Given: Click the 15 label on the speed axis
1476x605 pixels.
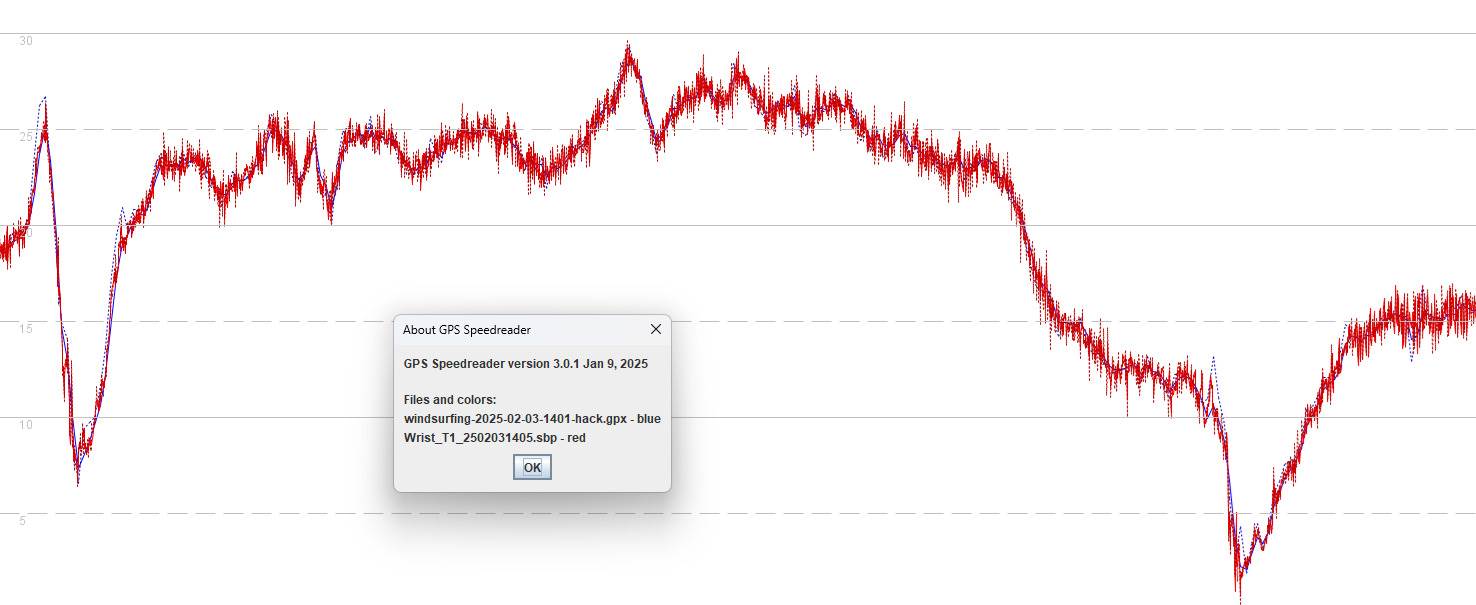Looking at the screenshot, I should pos(25,329).
